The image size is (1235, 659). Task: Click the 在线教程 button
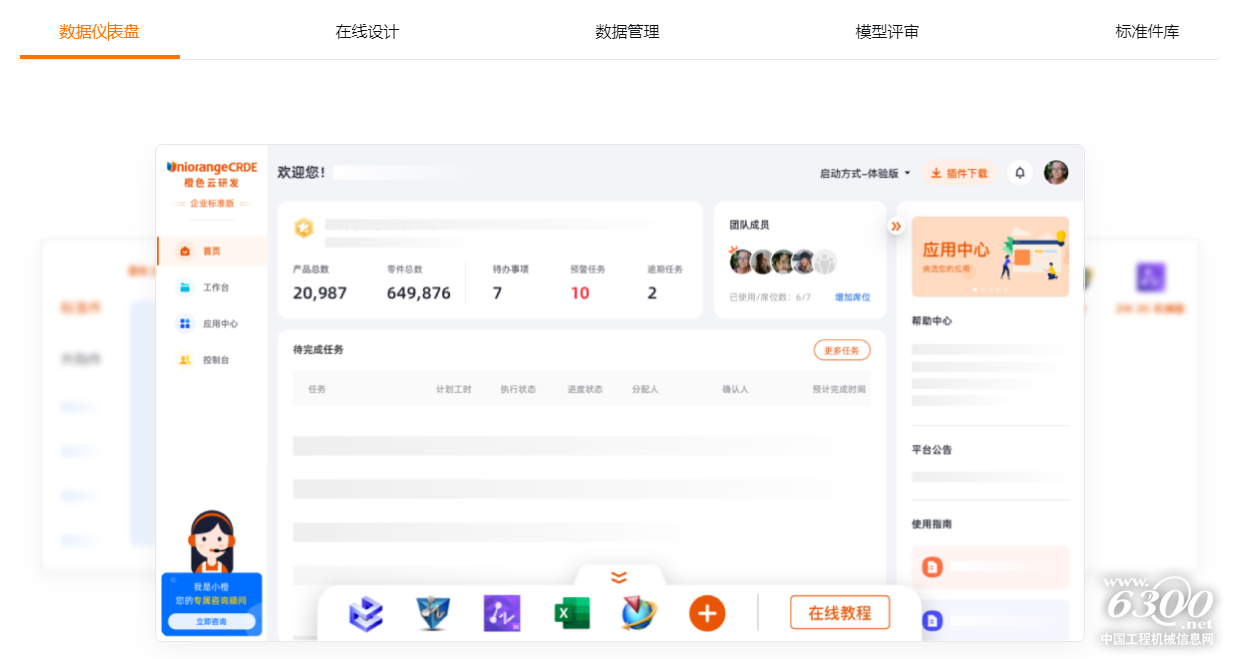(839, 613)
